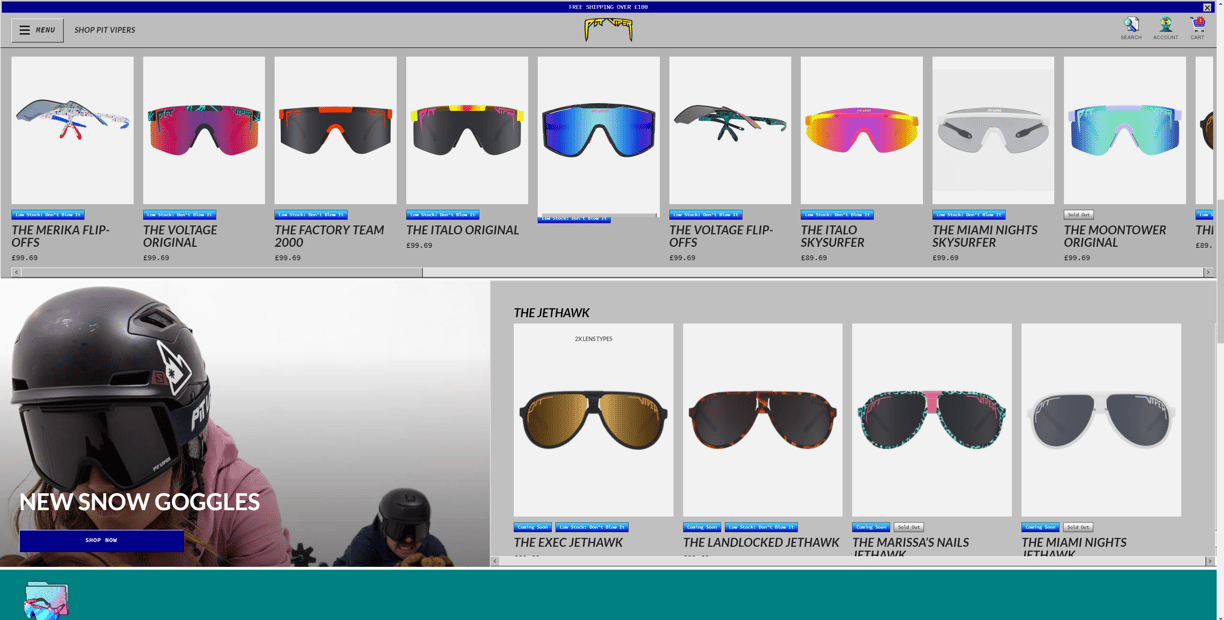Click the 'NEW SNOW GOGGLES' heading
1224x620 pixels.
coord(139,502)
